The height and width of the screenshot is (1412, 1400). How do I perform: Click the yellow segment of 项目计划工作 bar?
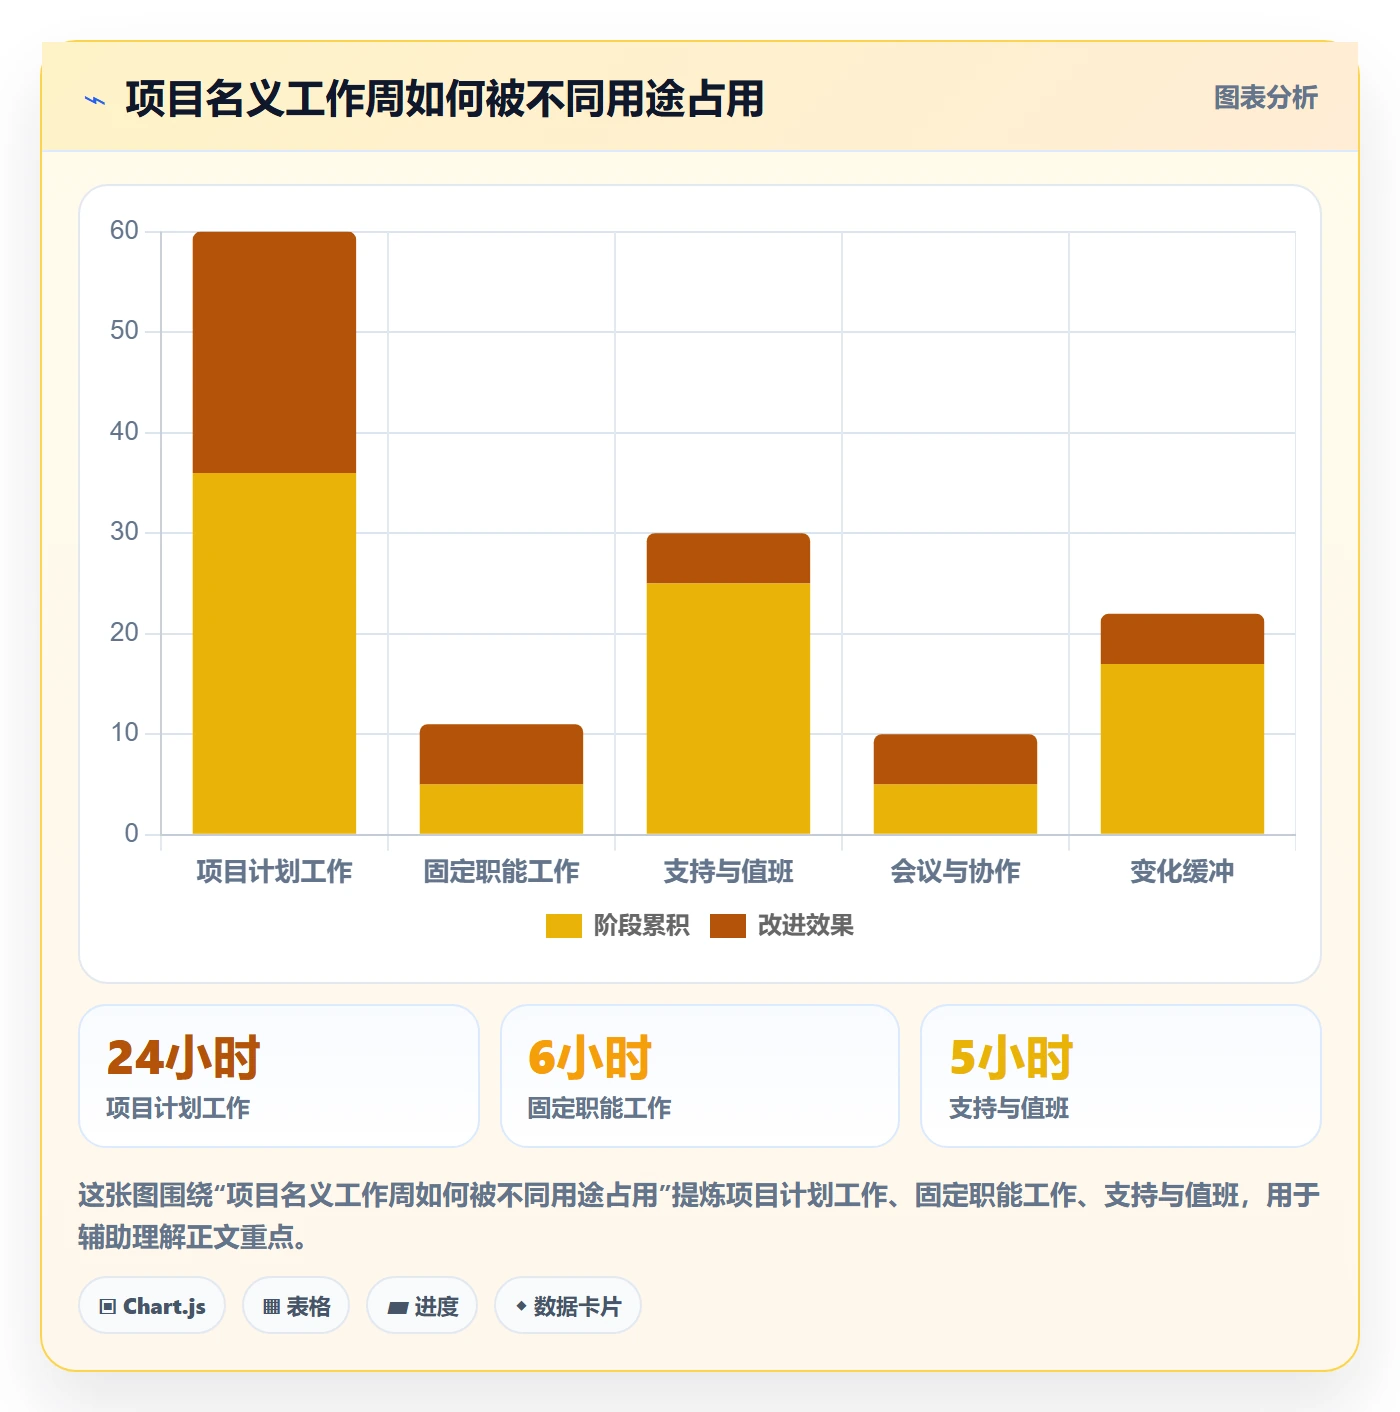[x=274, y=653]
